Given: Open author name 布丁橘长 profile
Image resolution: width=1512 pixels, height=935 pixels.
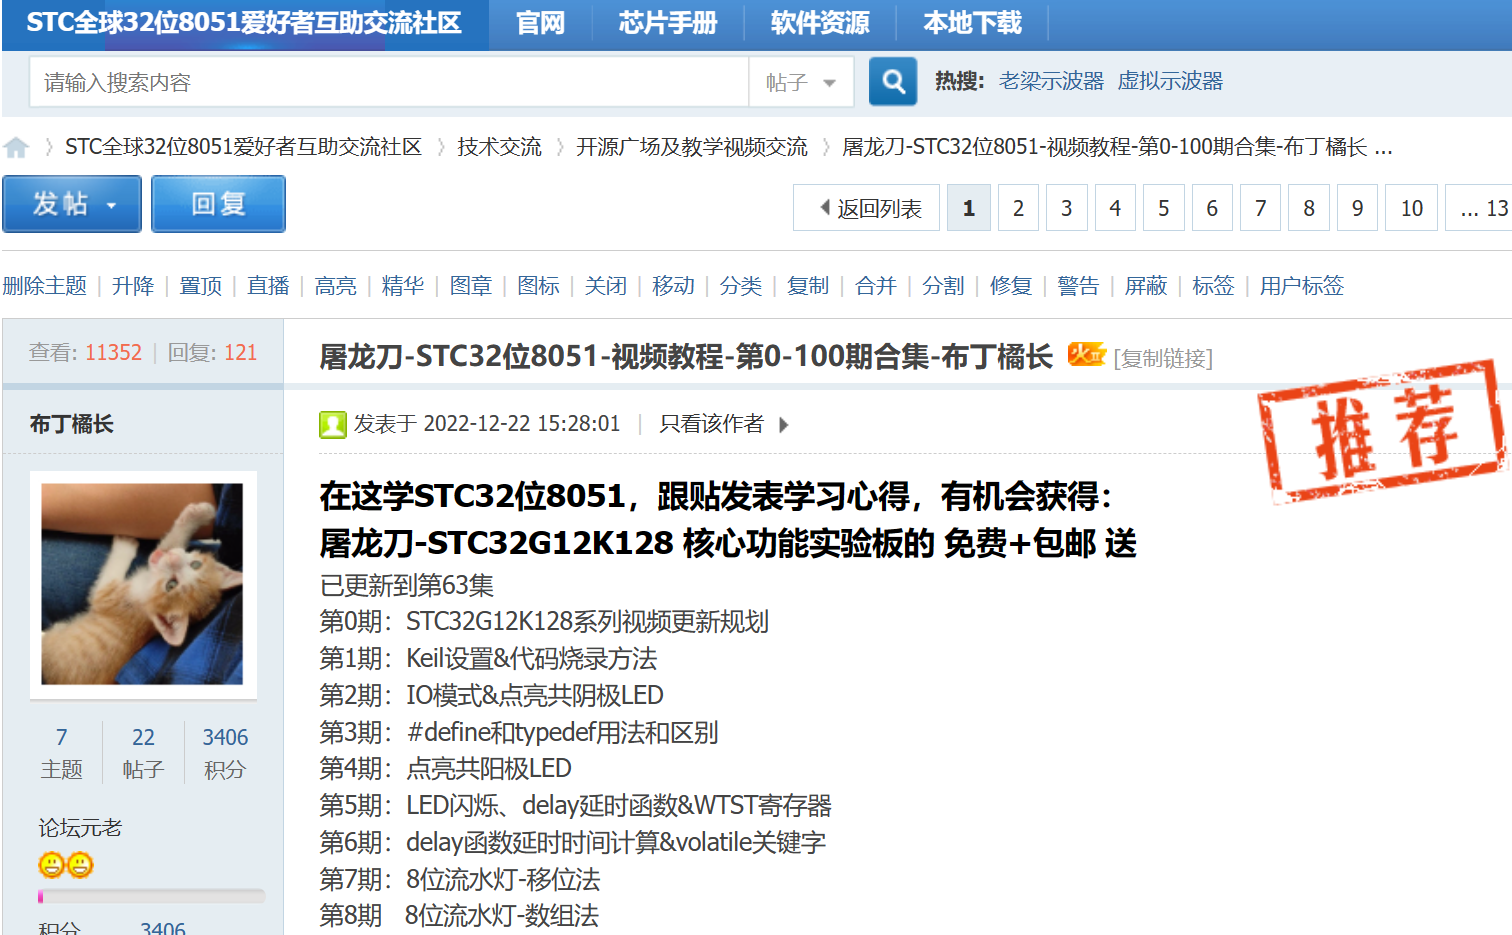Looking at the screenshot, I should tap(72, 424).
